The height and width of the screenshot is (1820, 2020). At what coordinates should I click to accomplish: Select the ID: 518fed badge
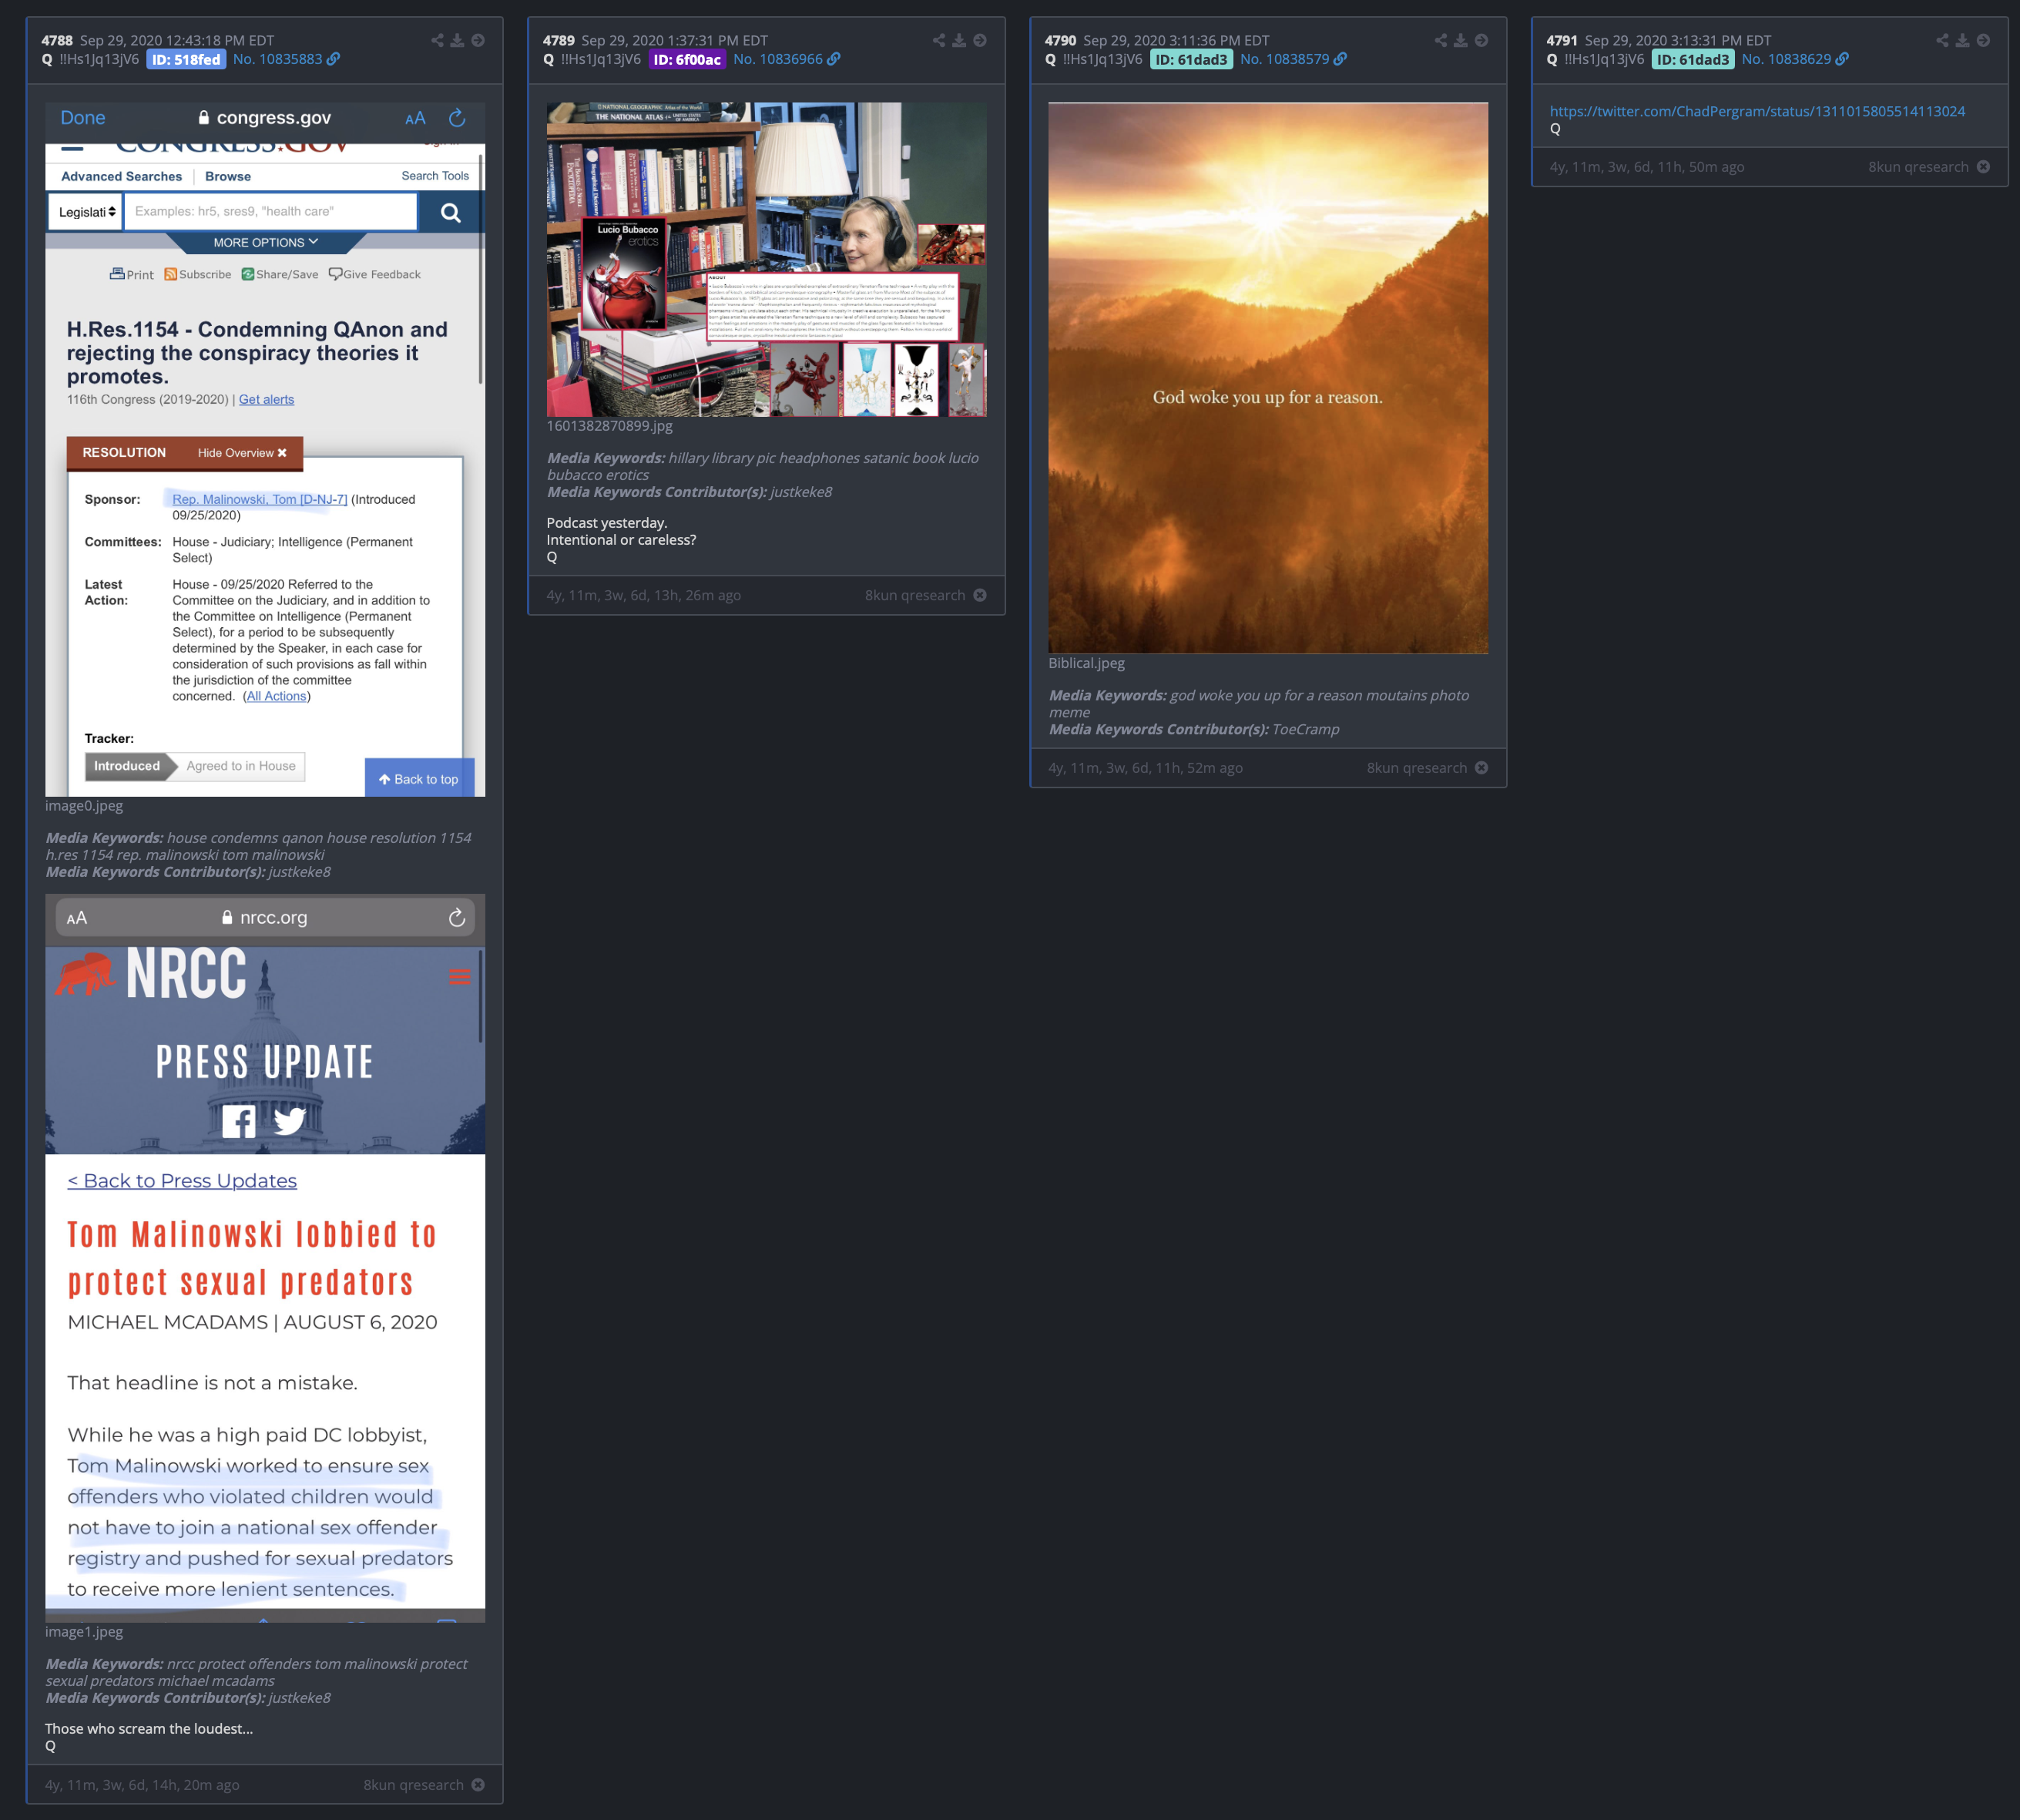click(x=186, y=60)
